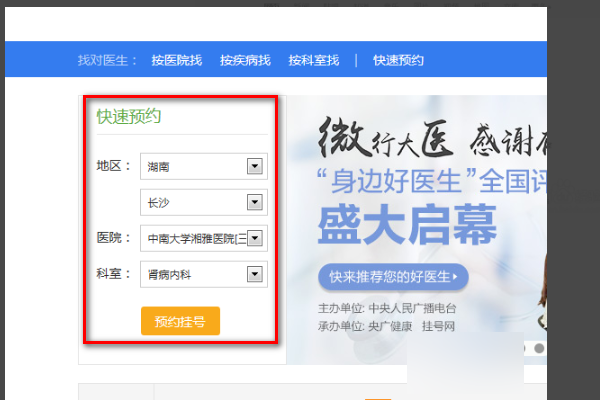Viewport: 600px width, 400px height.
Task: Click the 承办单位: 央广健康 挂号网 text
Action: 386,326
